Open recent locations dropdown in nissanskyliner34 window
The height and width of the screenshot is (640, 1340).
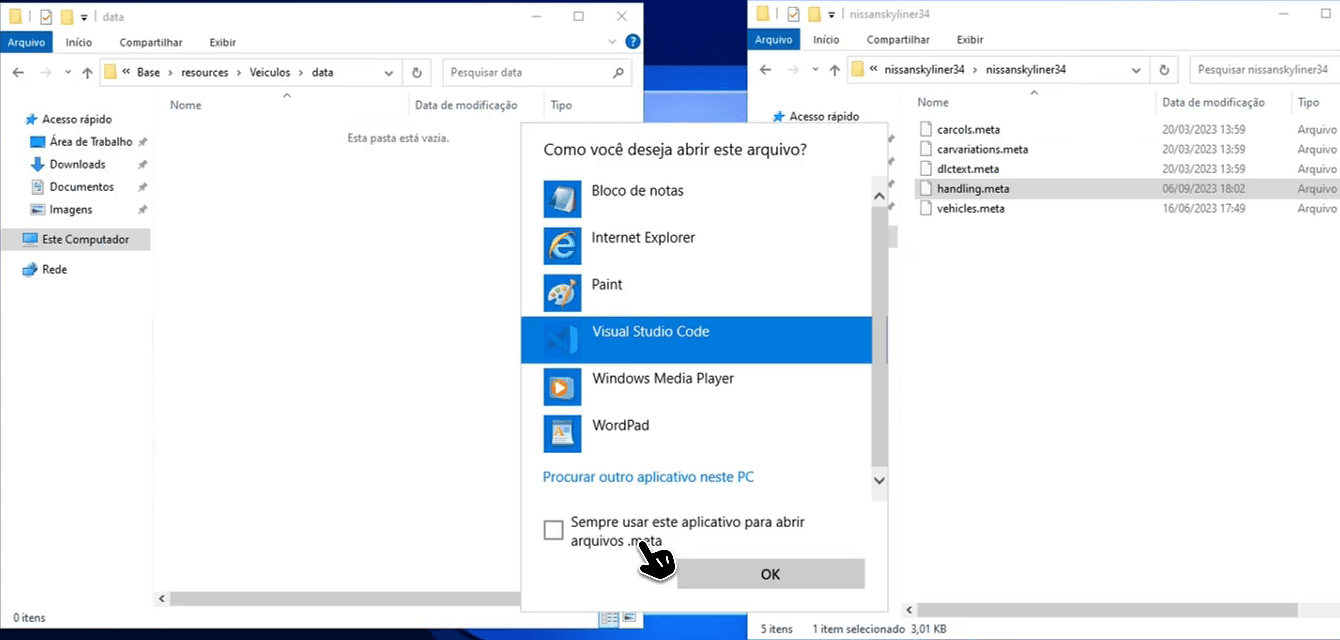click(815, 70)
